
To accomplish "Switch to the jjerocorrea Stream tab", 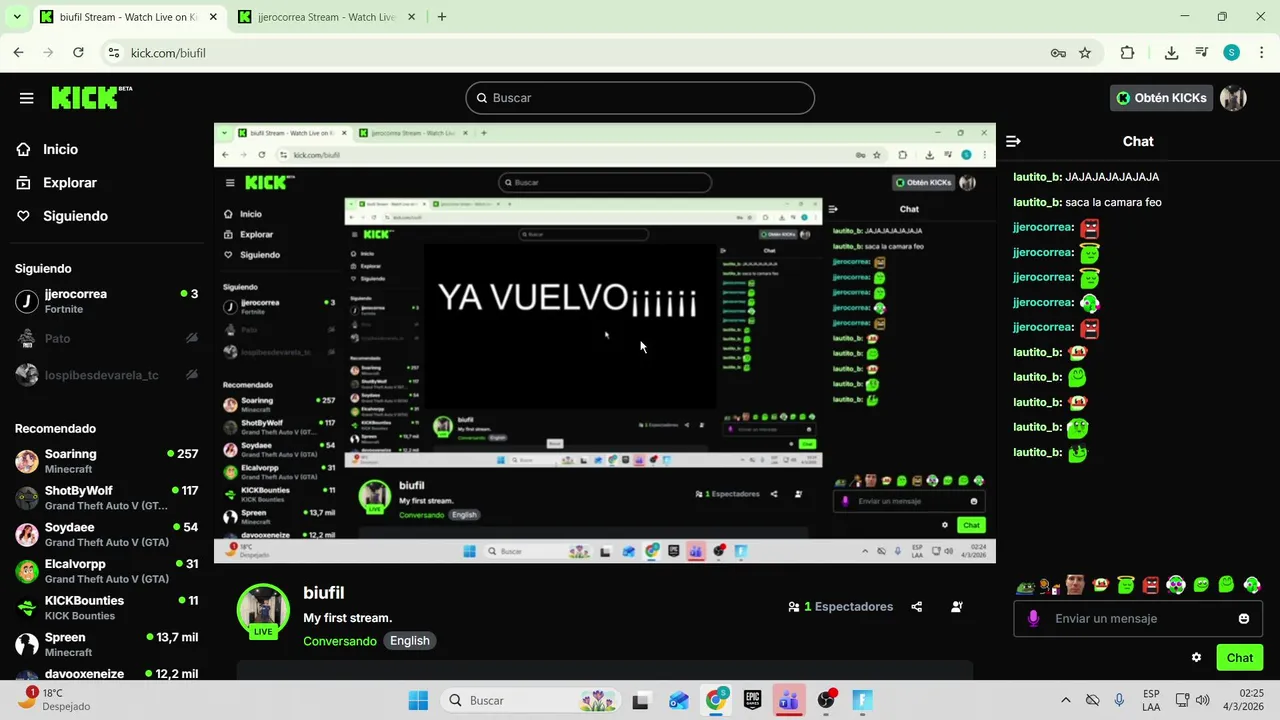I will 327,17.
